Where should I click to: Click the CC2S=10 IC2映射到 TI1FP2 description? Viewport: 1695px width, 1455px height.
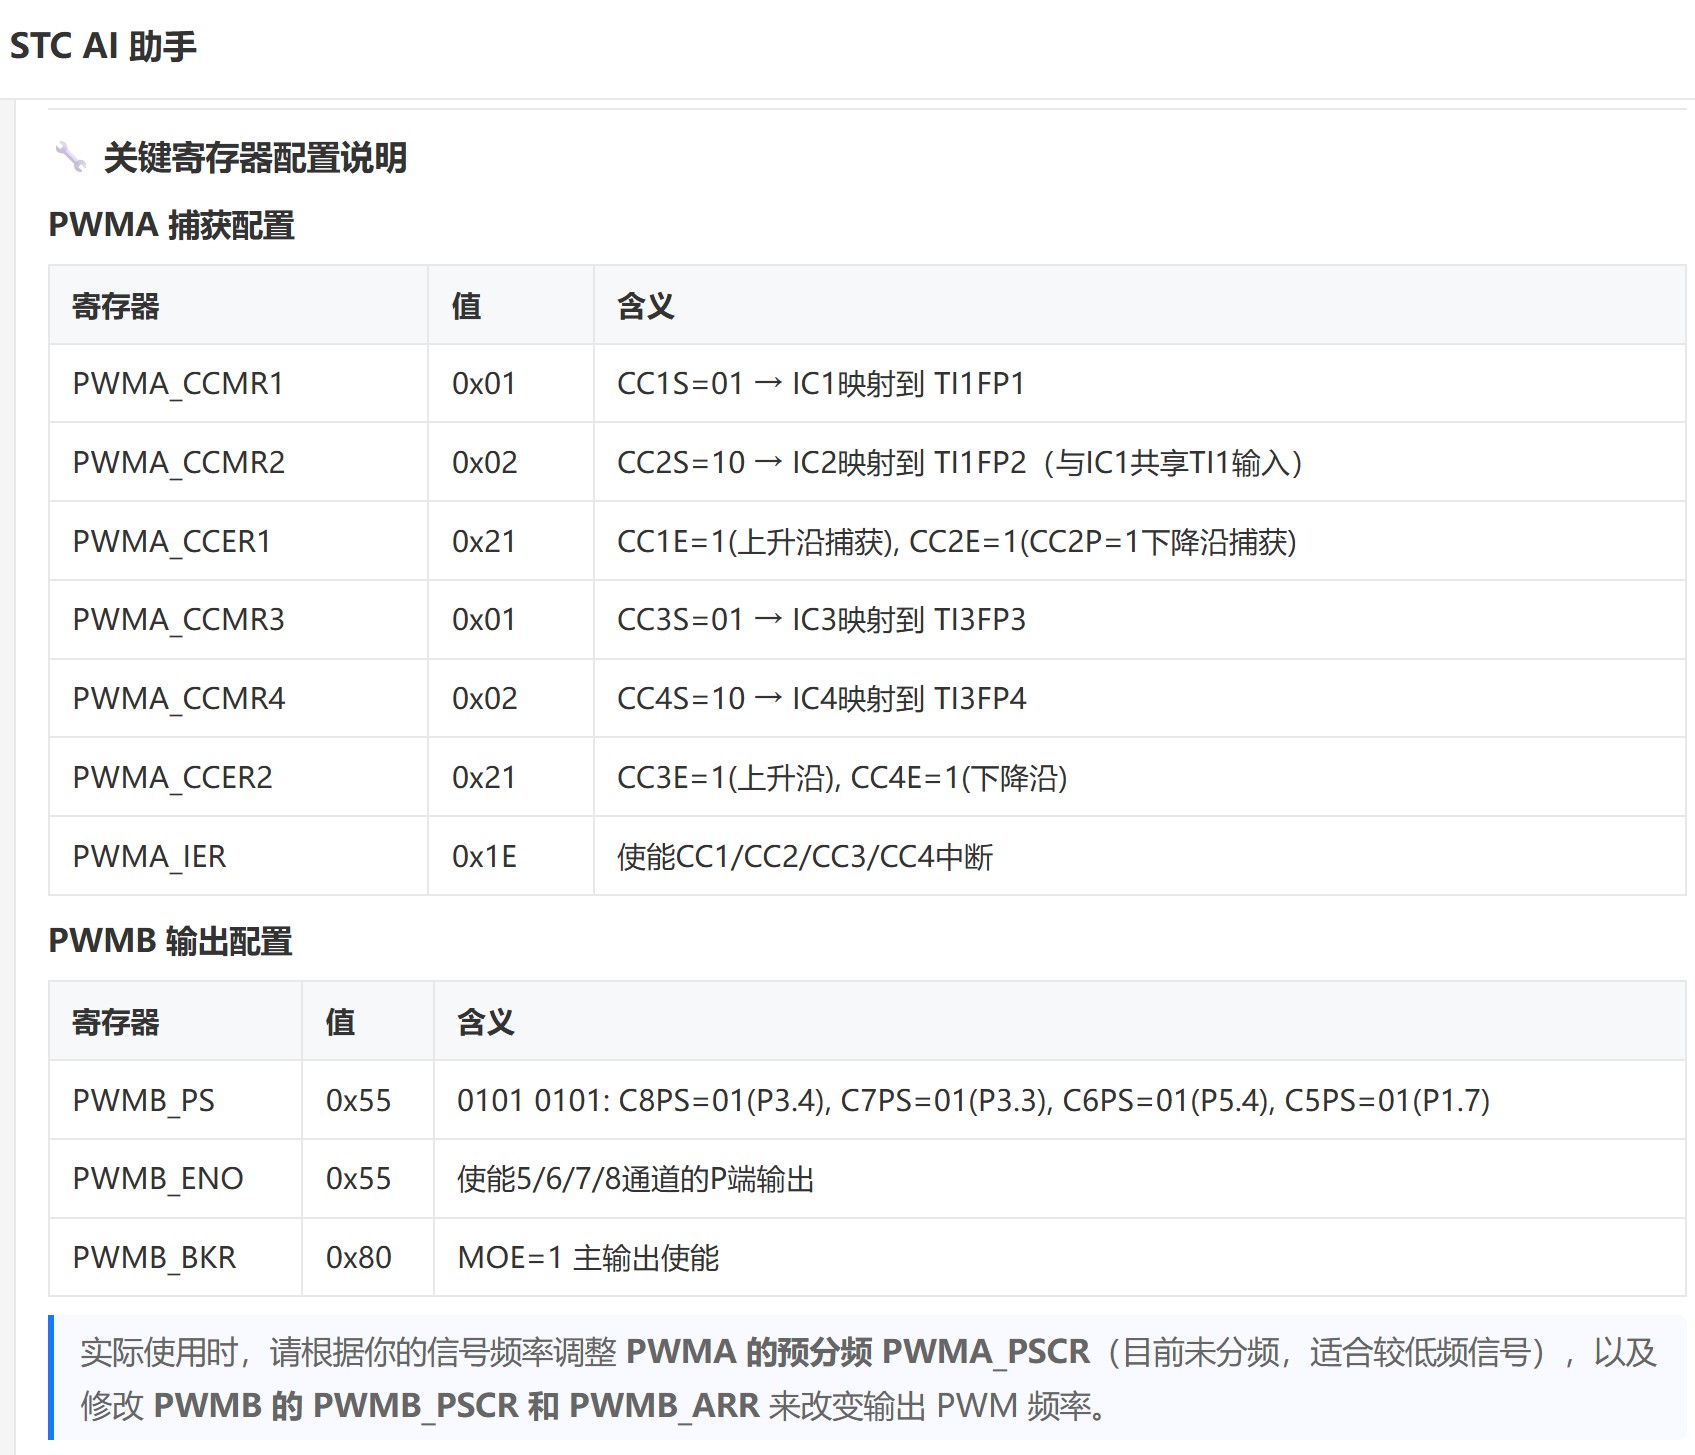coord(960,463)
